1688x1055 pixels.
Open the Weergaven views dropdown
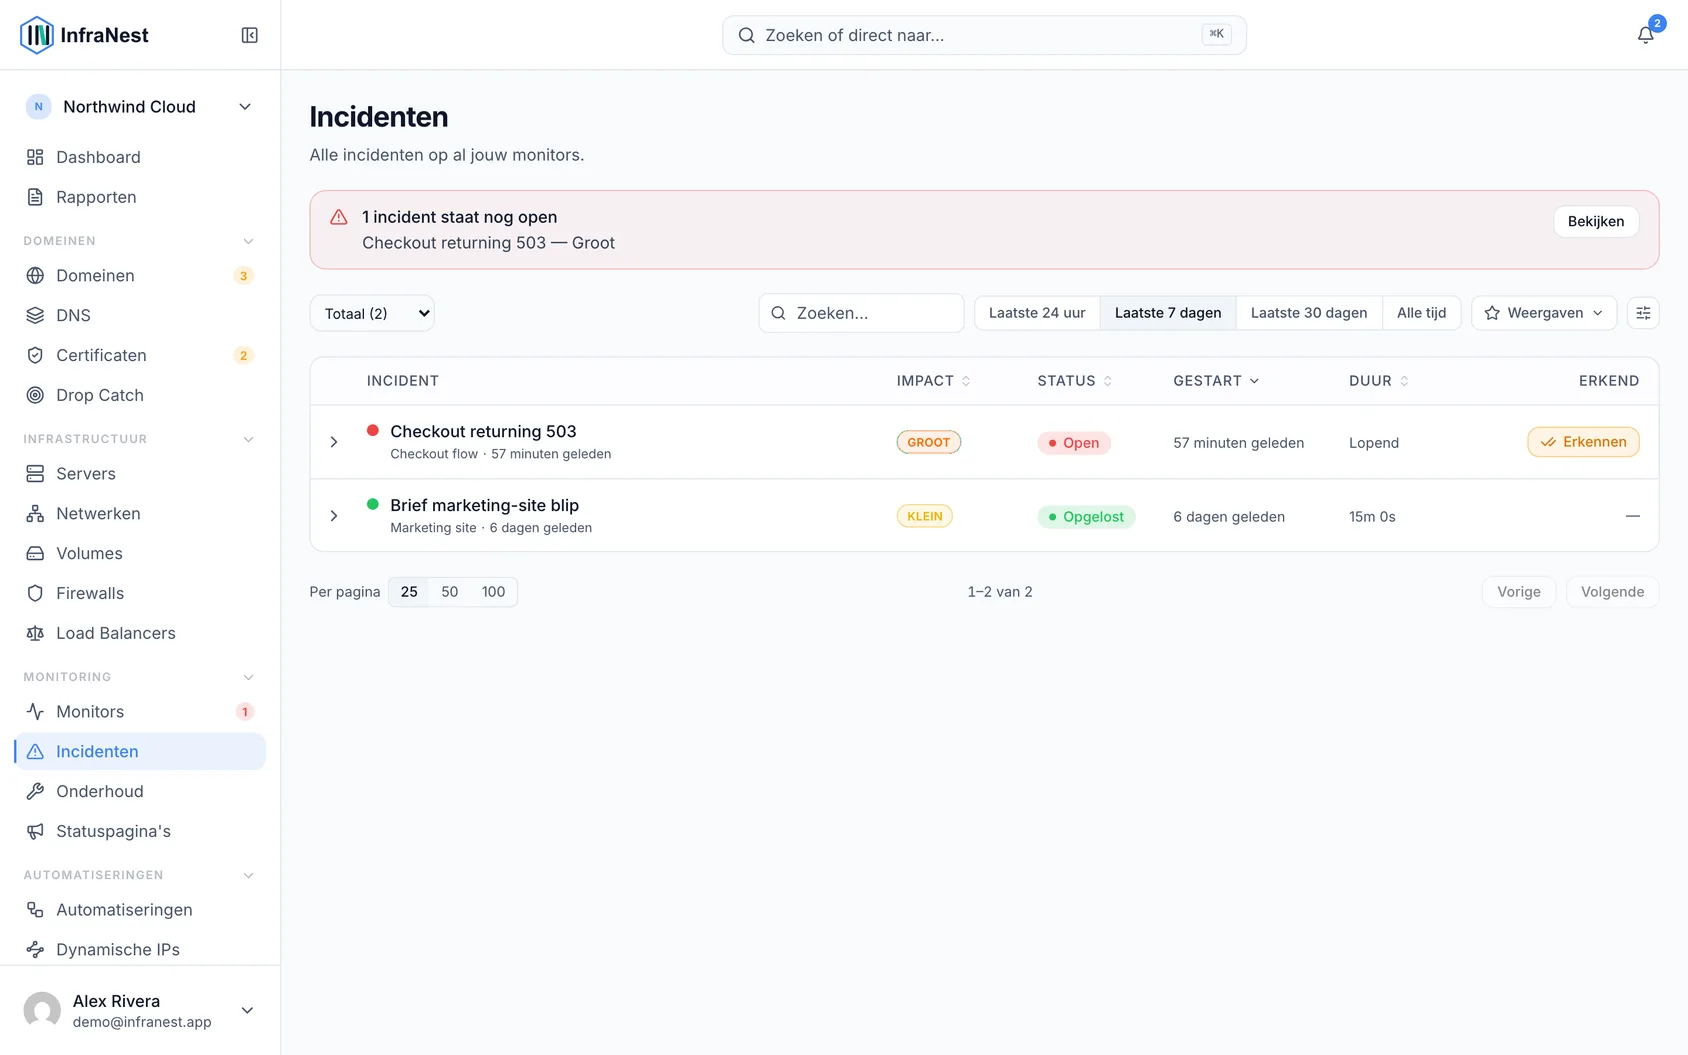click(1544, 313)
